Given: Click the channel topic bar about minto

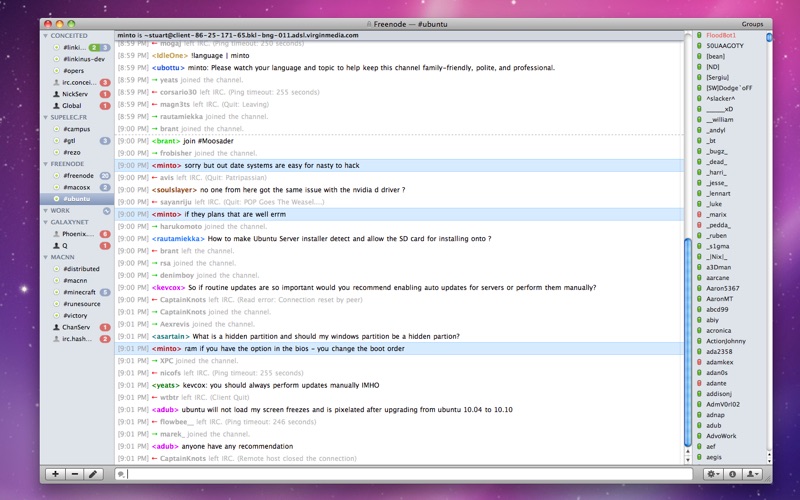Looking at the screenshot, I should tap(399, 35).
